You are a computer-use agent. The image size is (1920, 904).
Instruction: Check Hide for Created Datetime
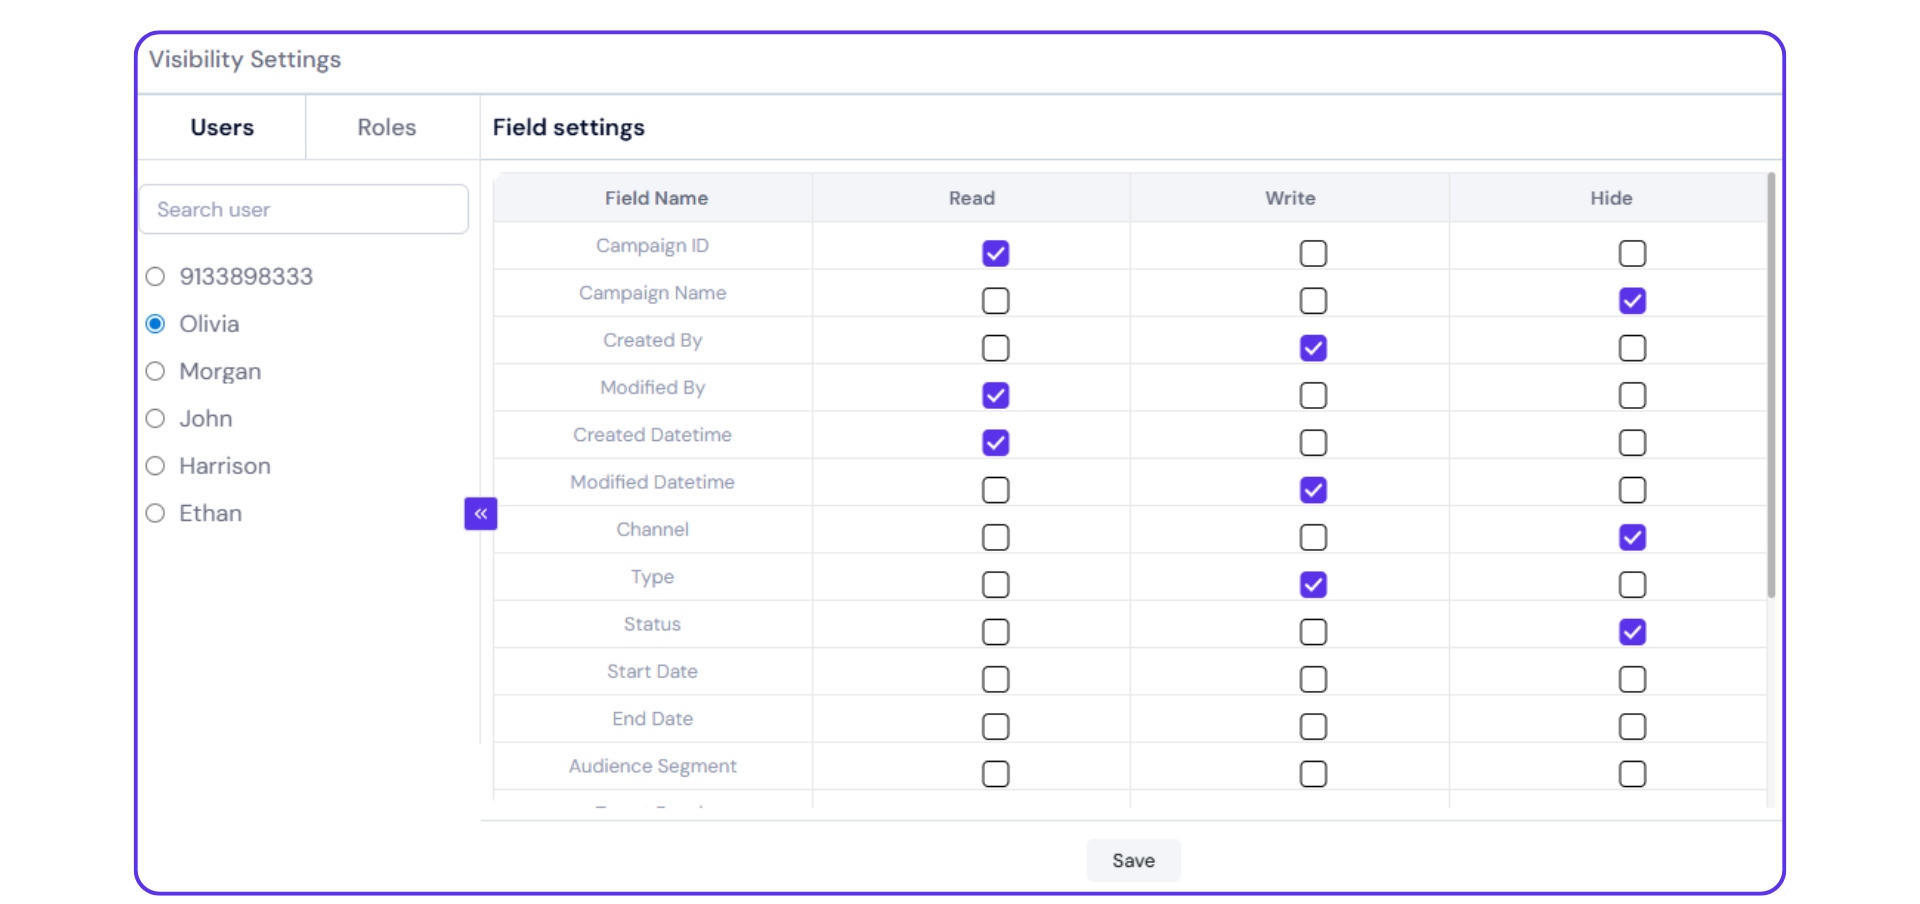tap(1632, 443)
